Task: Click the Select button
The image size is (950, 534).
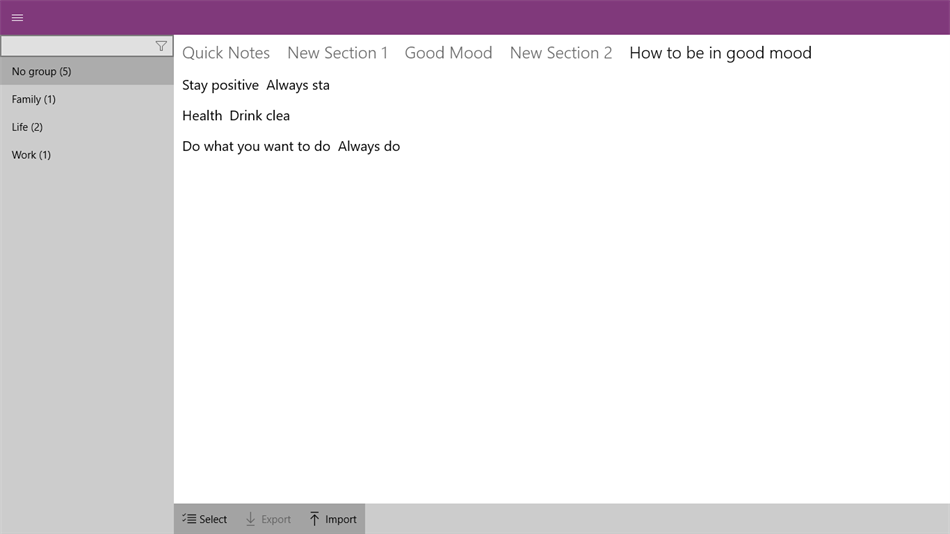Action: click(205, 519)
